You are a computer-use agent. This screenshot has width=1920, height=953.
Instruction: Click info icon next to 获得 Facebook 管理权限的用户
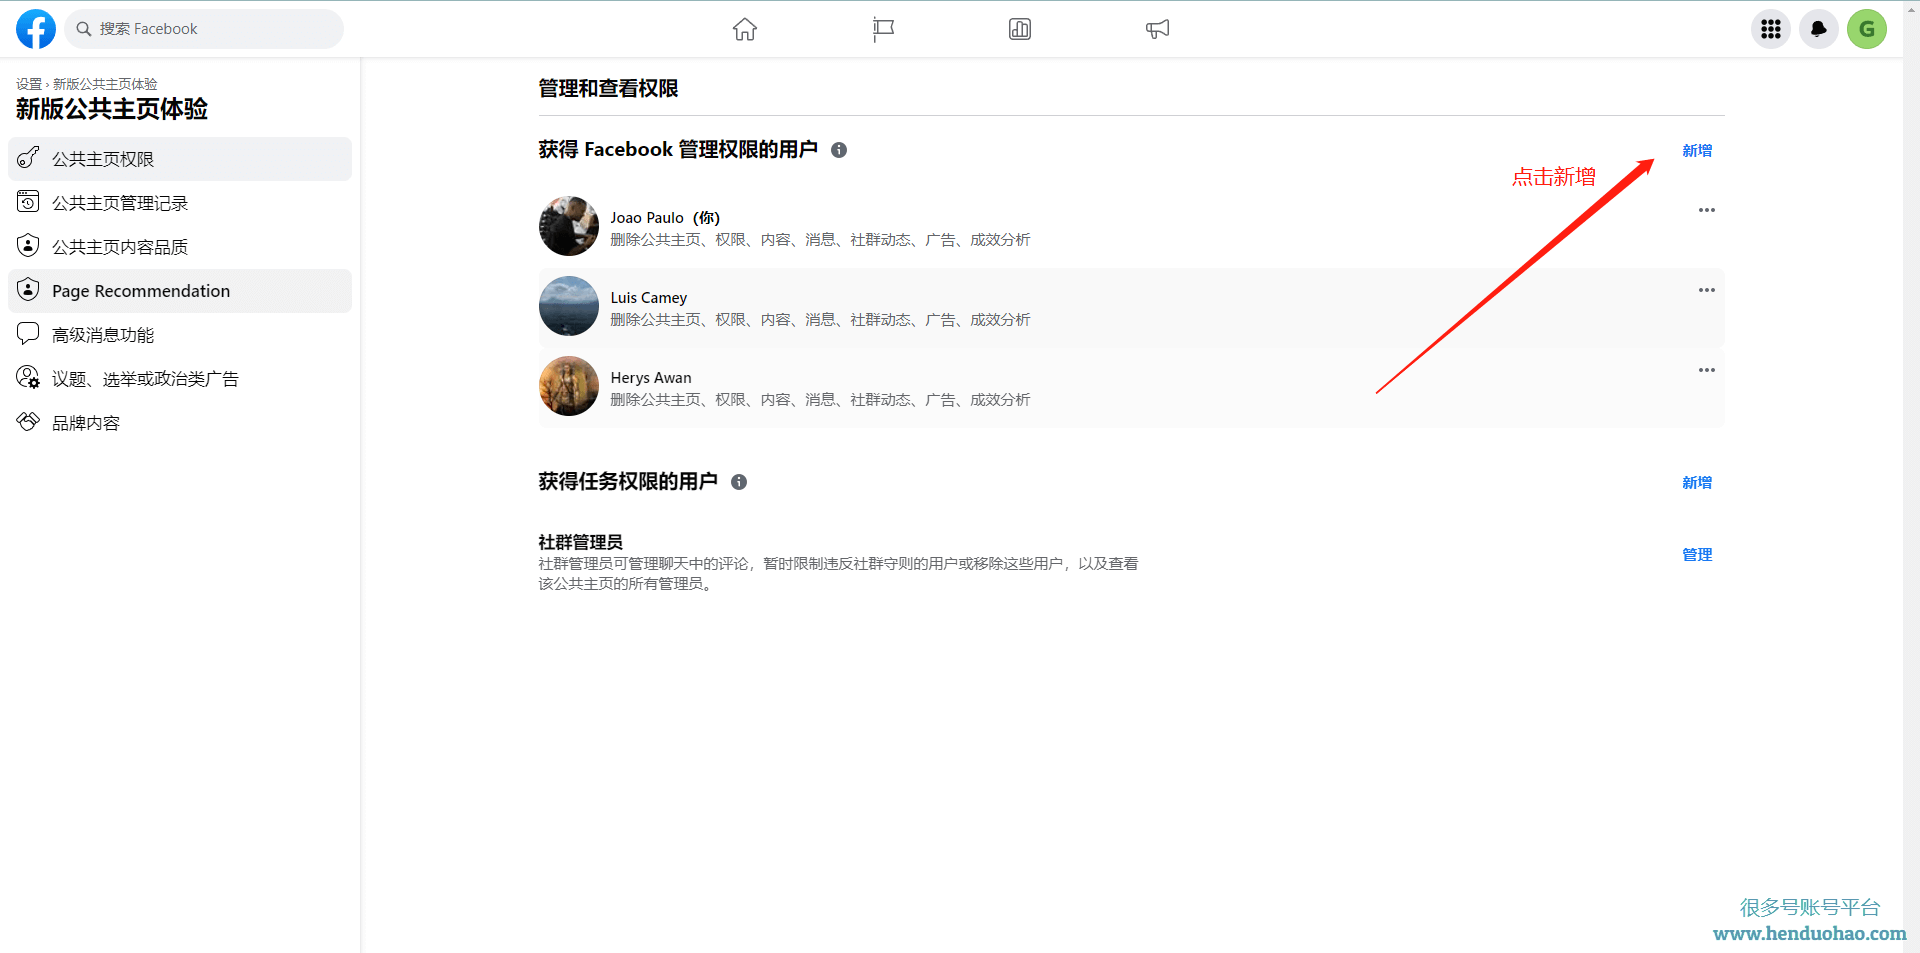pyautogui.click(x=839, y=150)
